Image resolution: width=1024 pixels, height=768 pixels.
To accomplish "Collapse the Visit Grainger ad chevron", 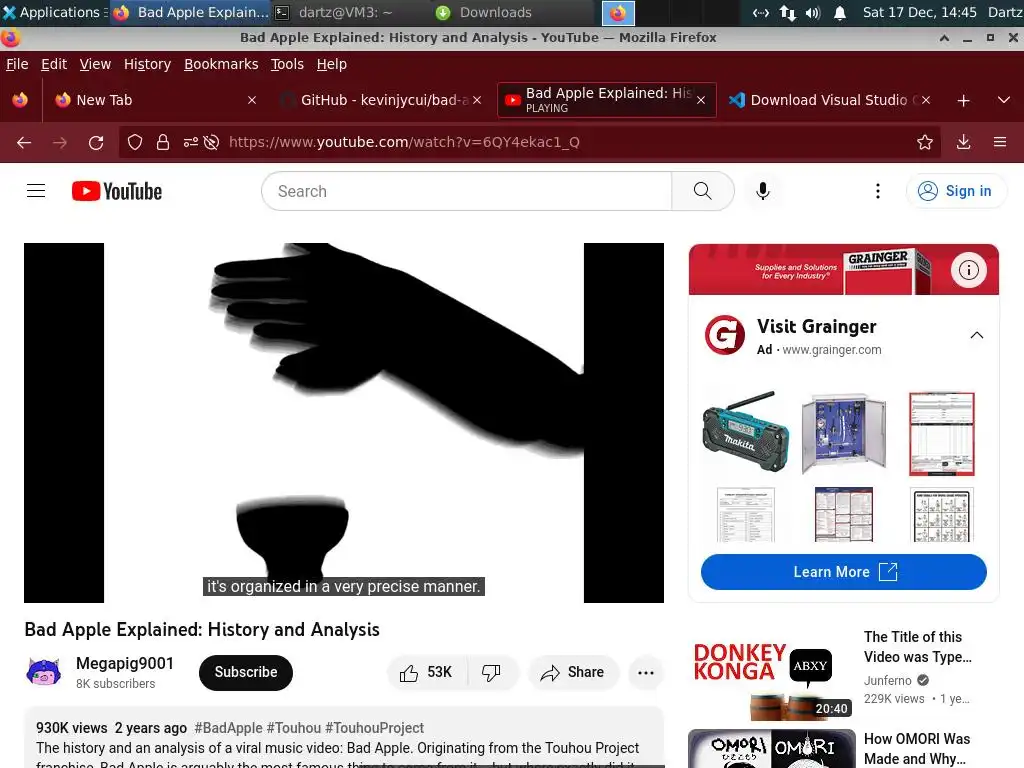I will [977, 335].
